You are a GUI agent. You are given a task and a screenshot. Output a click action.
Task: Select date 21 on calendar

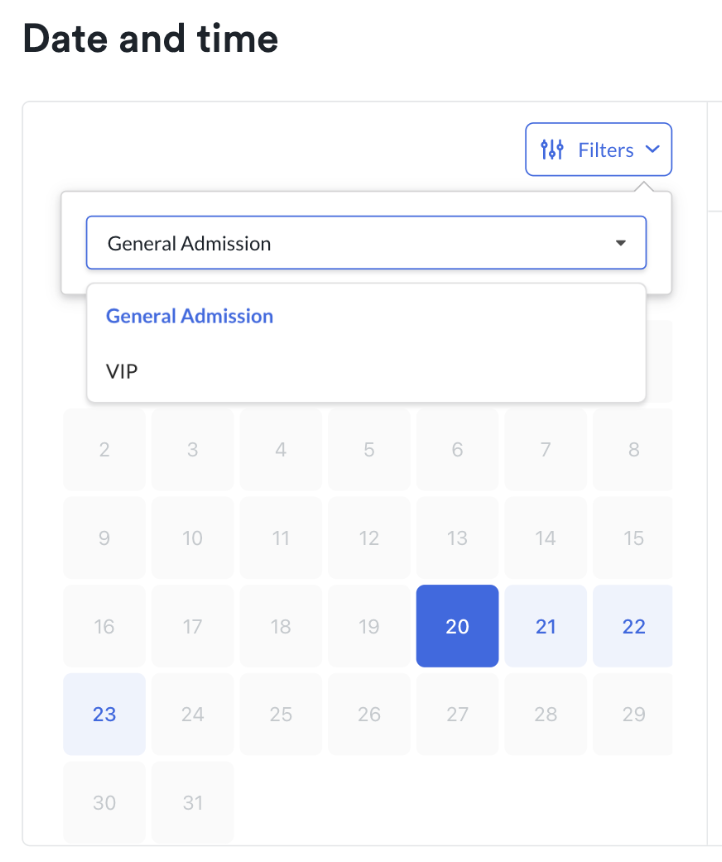(545, 626)
